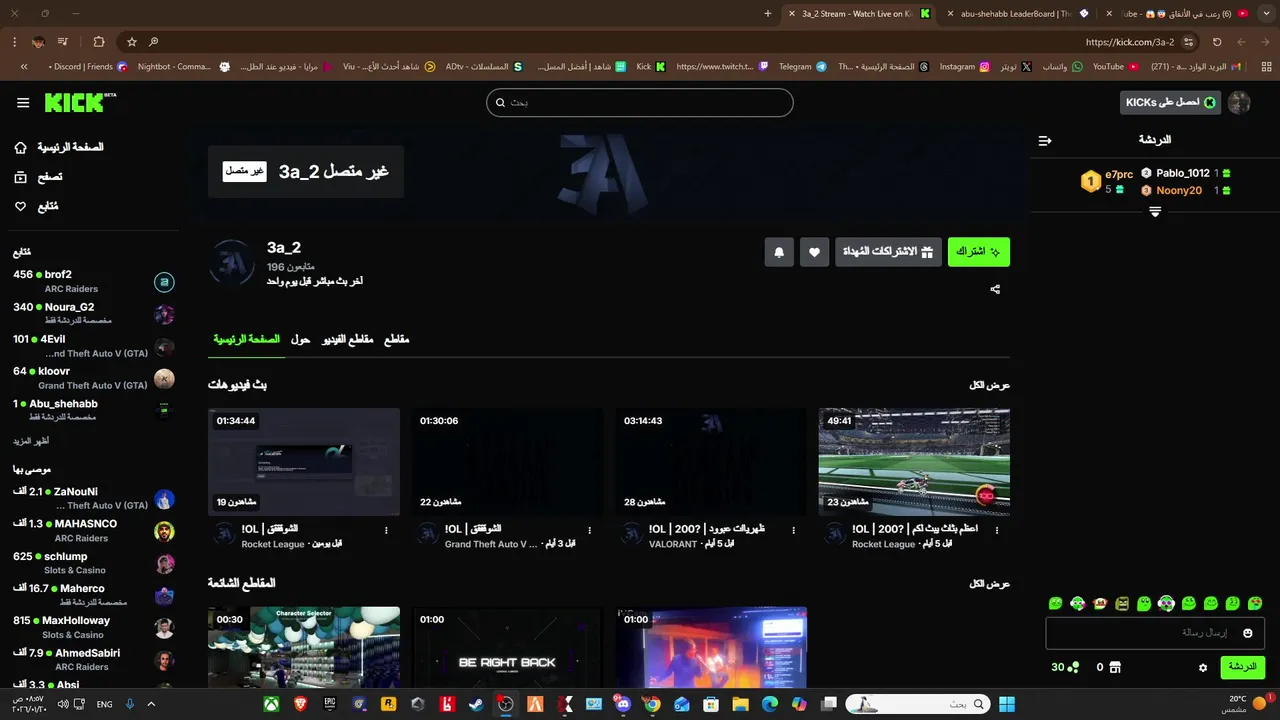Show hidden system tray icons
The height and width of the screenshot is (720, 1280).
[x=151, y=704]
